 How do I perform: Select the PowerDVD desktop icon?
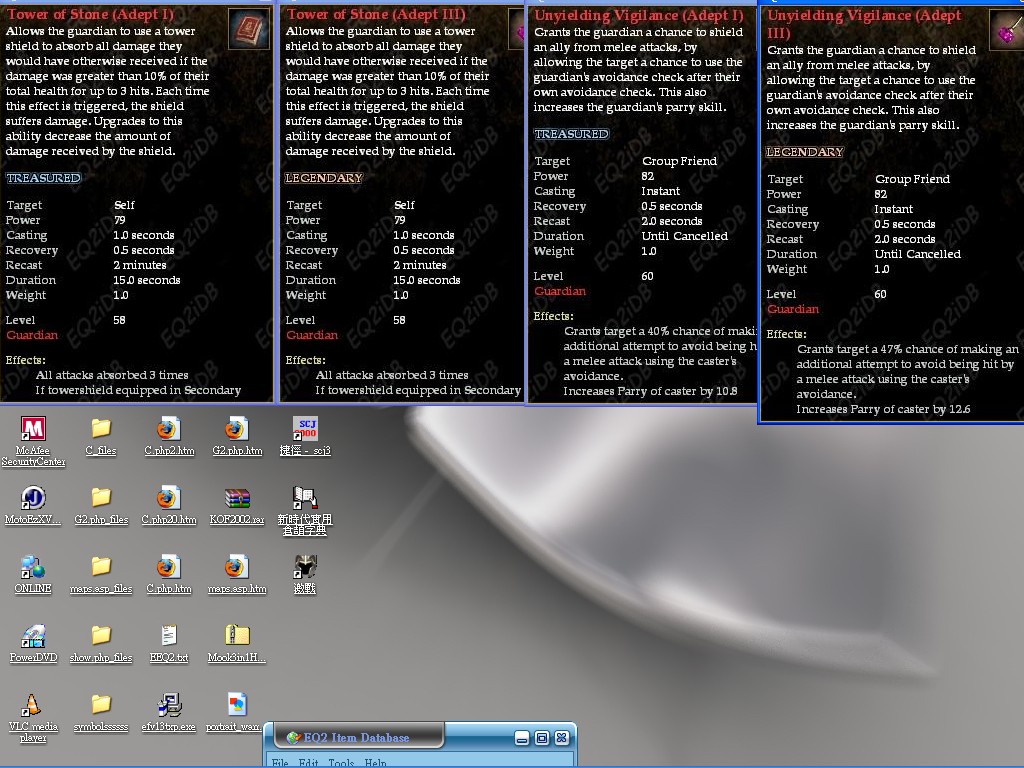[x=33, y=636]
